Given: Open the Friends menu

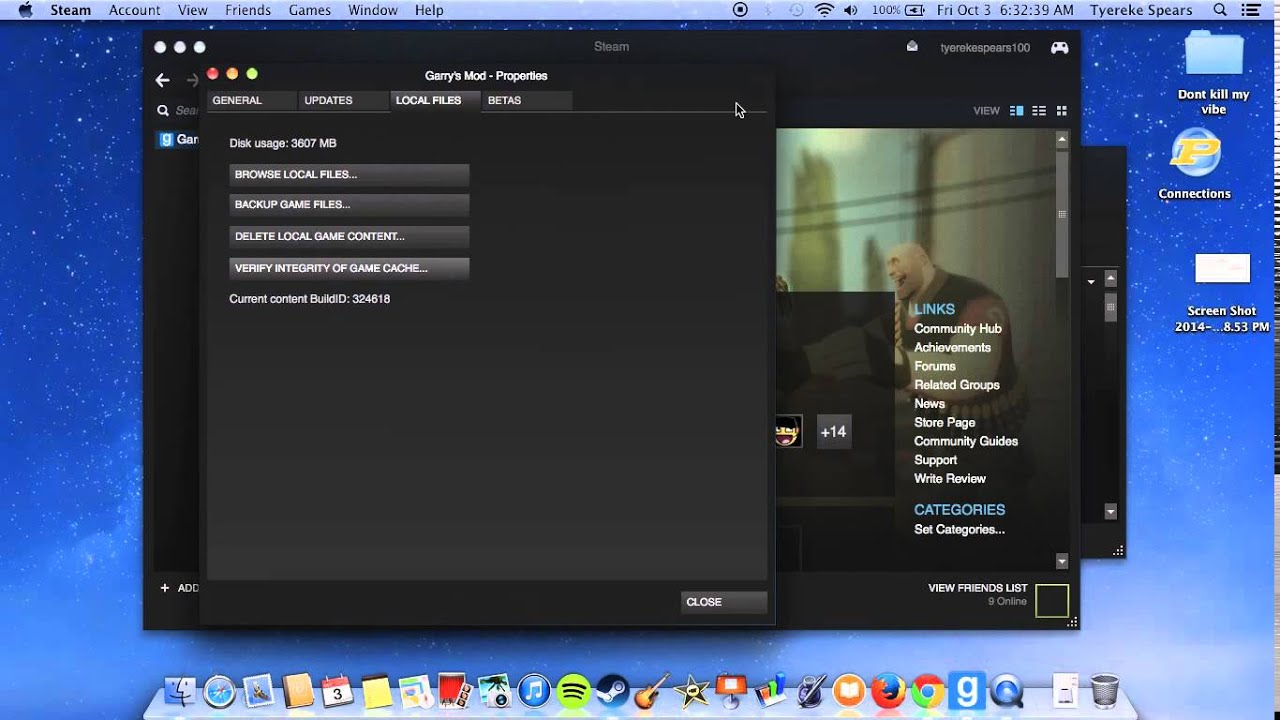Looking at the screenshot, I should [248, 10].
